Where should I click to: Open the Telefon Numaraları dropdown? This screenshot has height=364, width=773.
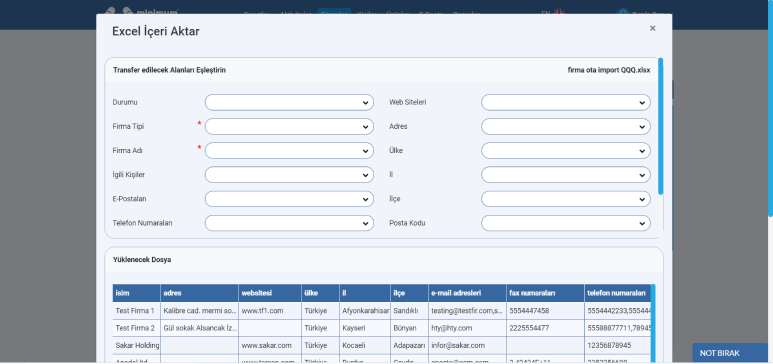[x=289, y=223]
